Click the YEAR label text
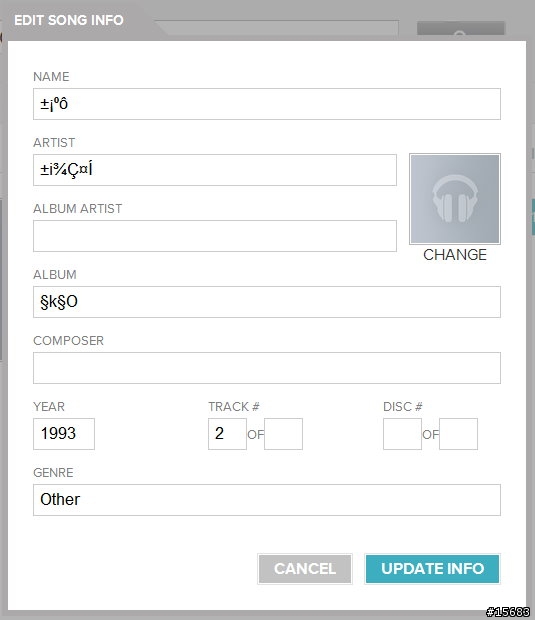 [49, 407]
